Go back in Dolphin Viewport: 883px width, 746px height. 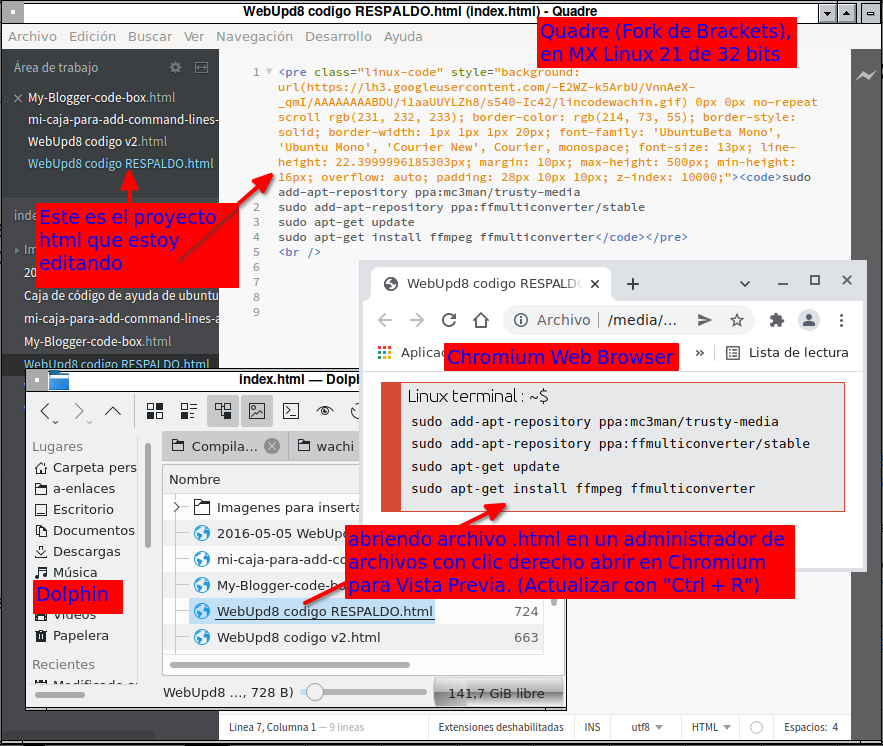click(47, 412)
